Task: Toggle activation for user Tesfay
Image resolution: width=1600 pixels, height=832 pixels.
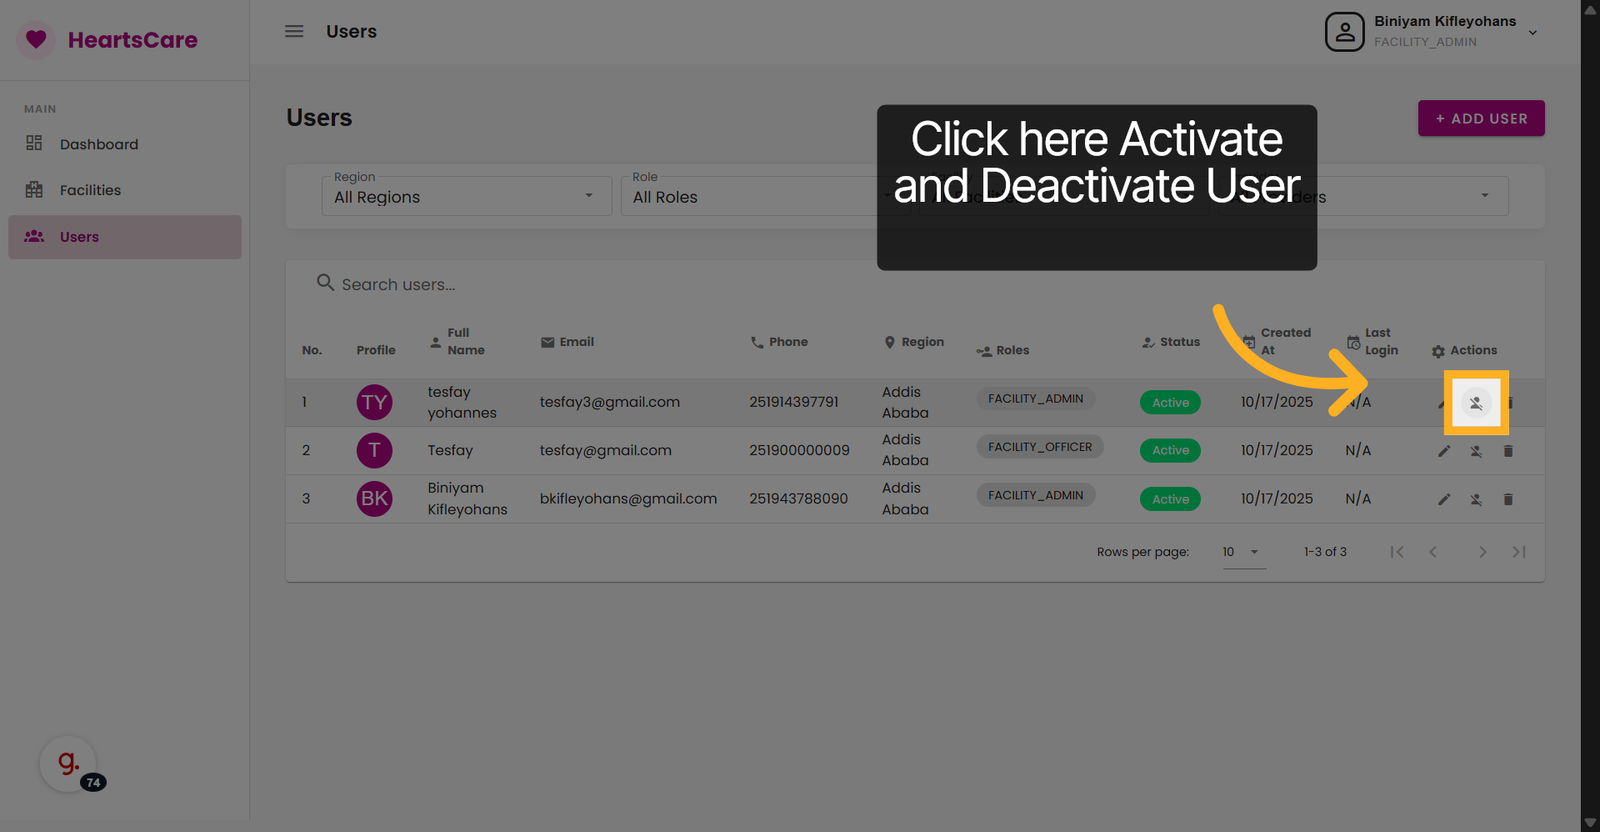Action: point(1475,451)
